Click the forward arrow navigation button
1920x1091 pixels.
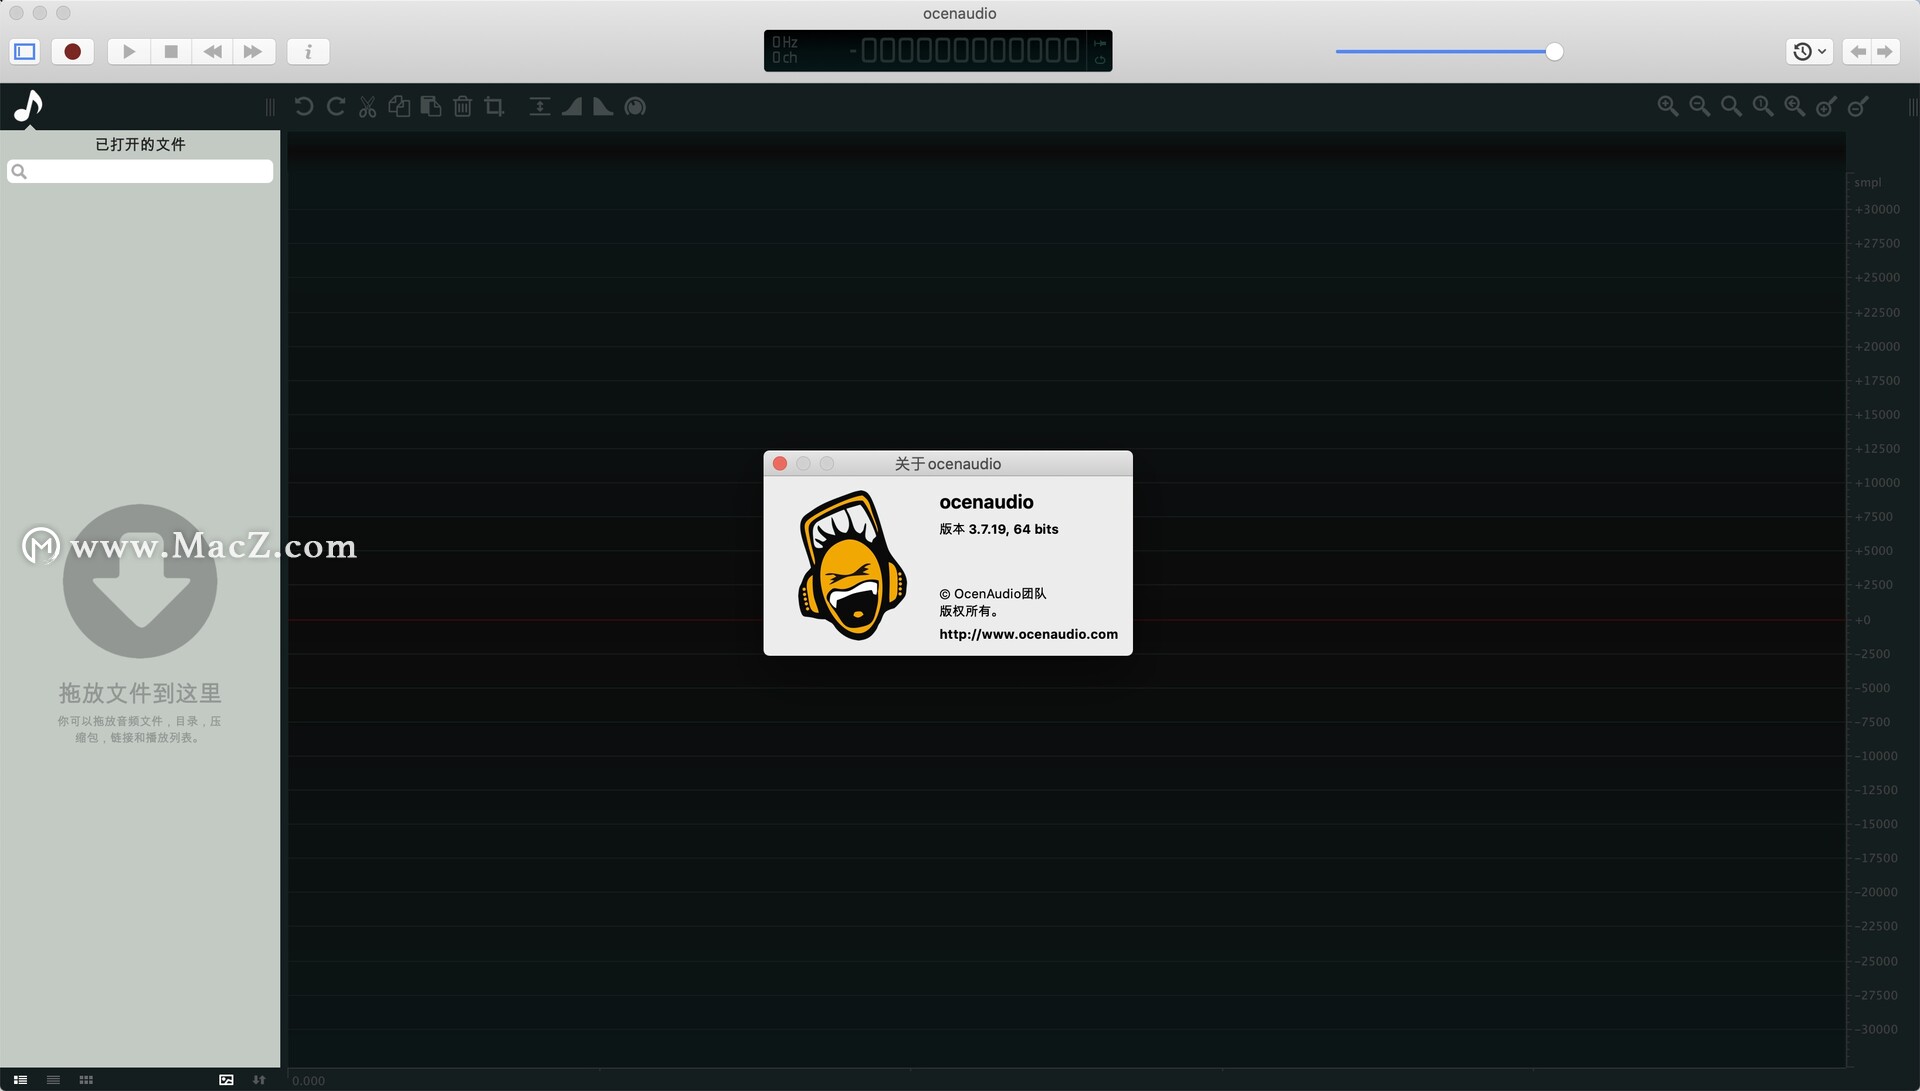pos(1885,51)
